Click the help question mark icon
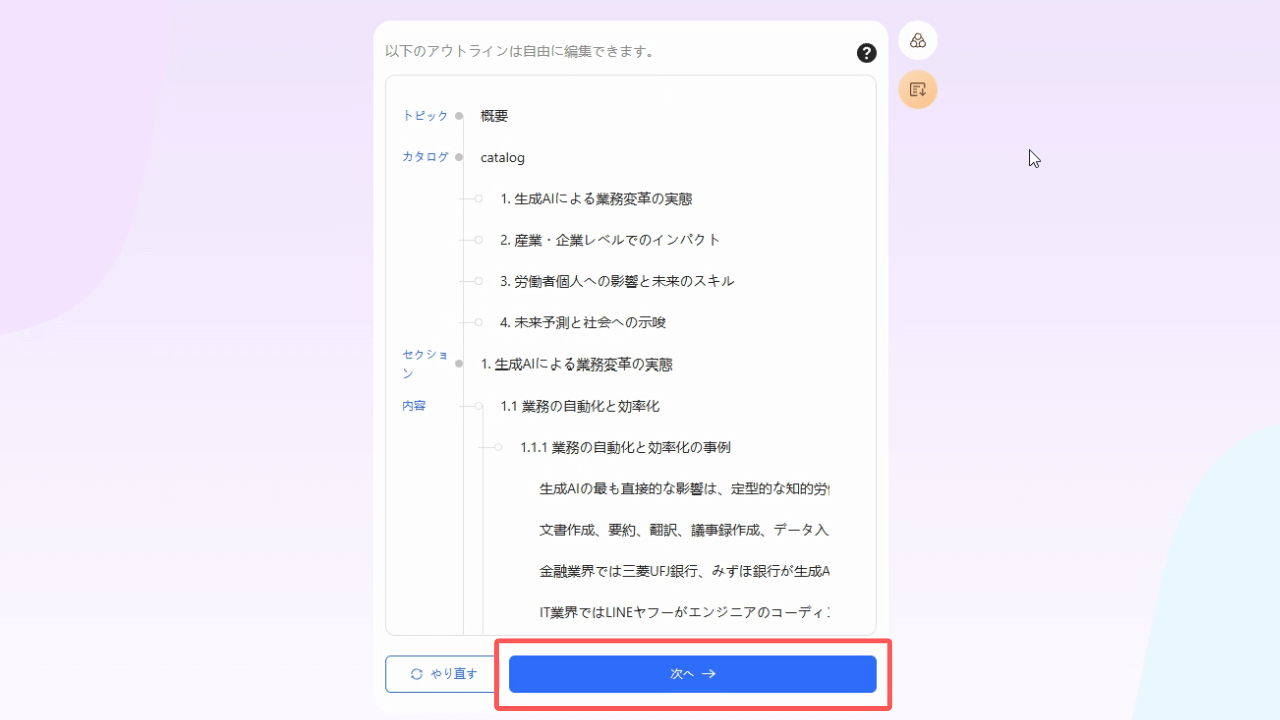This screenshot has width=1280, height=720. click(867, 53)
